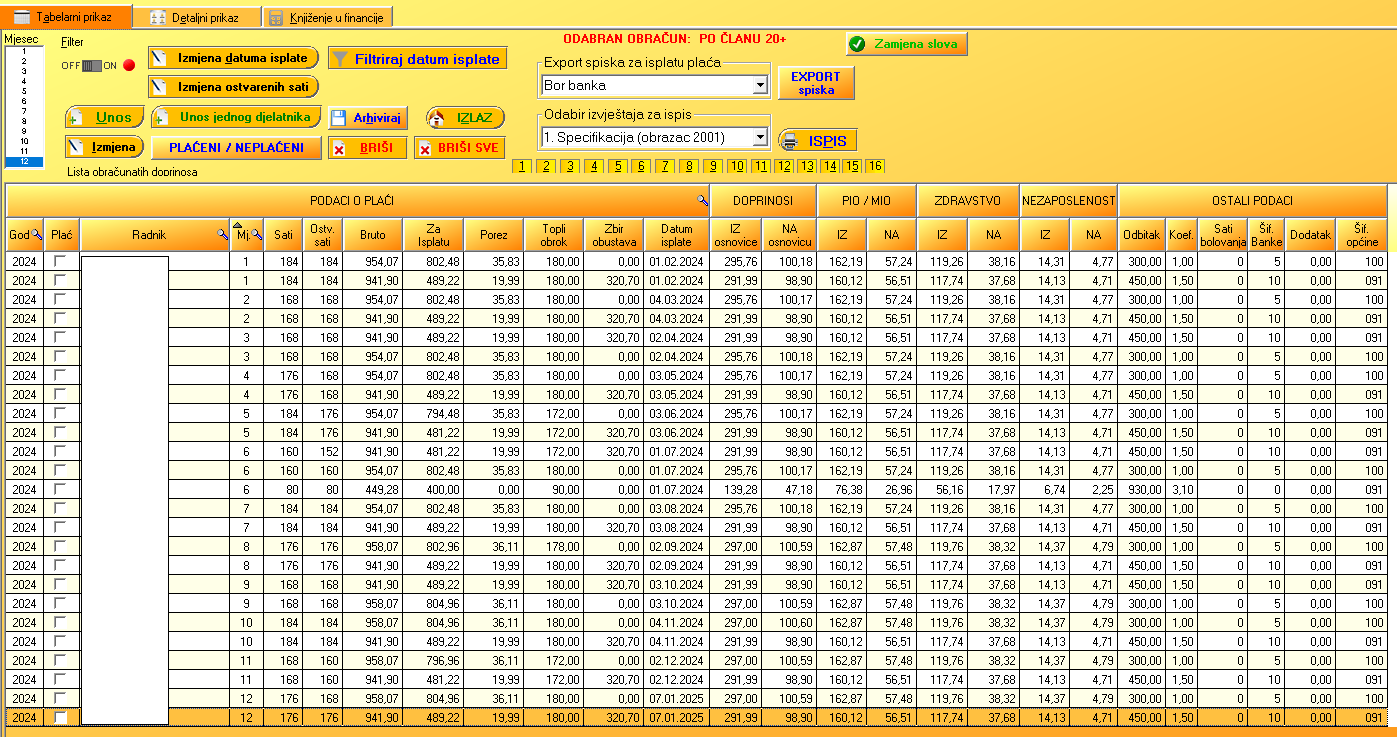The width and height of the screenshot is (1397, 737).
Task: Delete record with BRIŠI button
Action: 368,148
